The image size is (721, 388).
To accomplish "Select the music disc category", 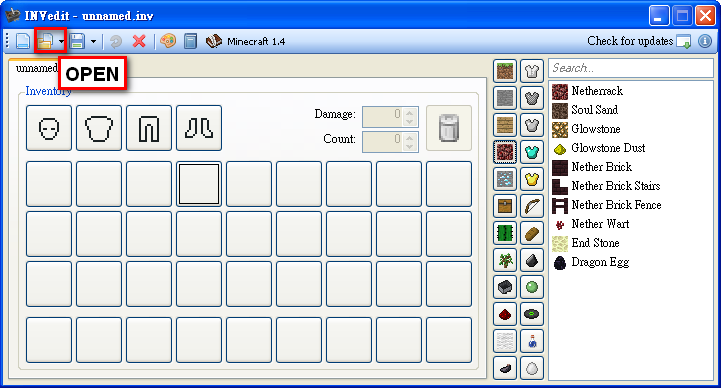I will point(532,314).
